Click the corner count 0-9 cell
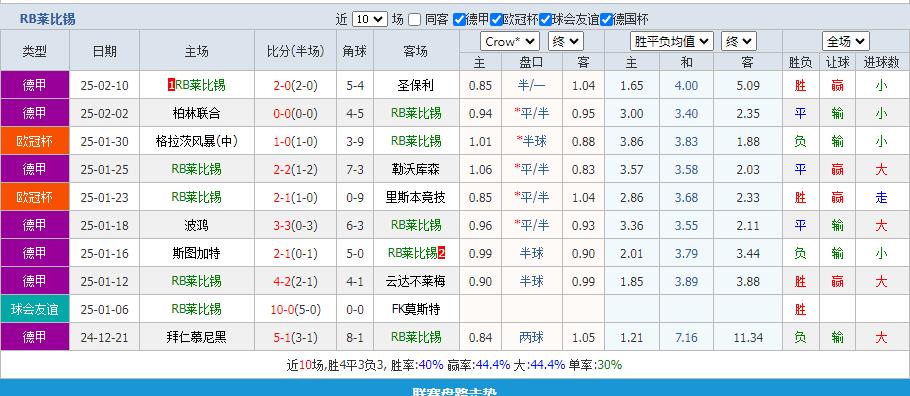The image size is (910, 396). coord(355,197)
